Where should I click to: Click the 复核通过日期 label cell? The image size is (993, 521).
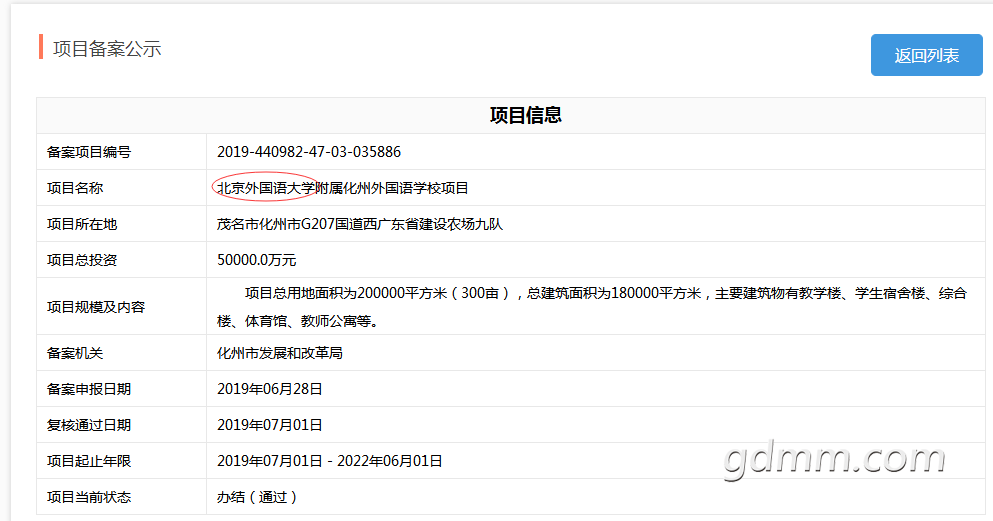click(x=122, y=425)
